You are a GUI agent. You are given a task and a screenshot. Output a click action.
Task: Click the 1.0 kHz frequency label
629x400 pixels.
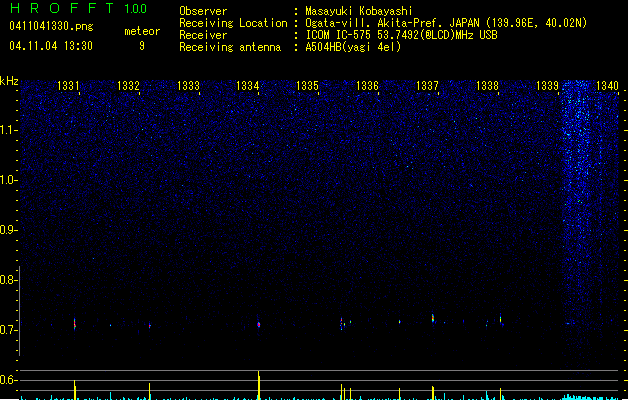9,180
